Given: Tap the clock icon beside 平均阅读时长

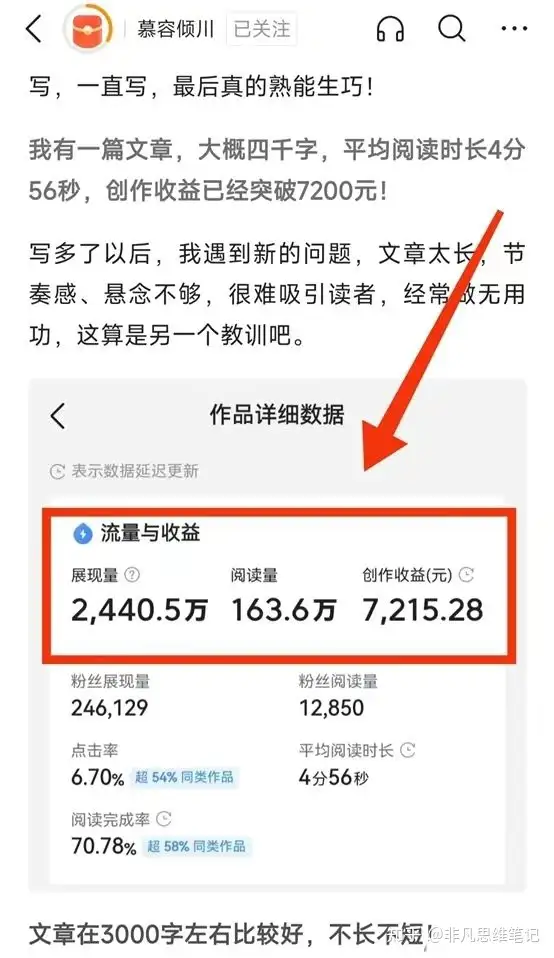Looking at the screenshot, I should (x=407, y=750).
